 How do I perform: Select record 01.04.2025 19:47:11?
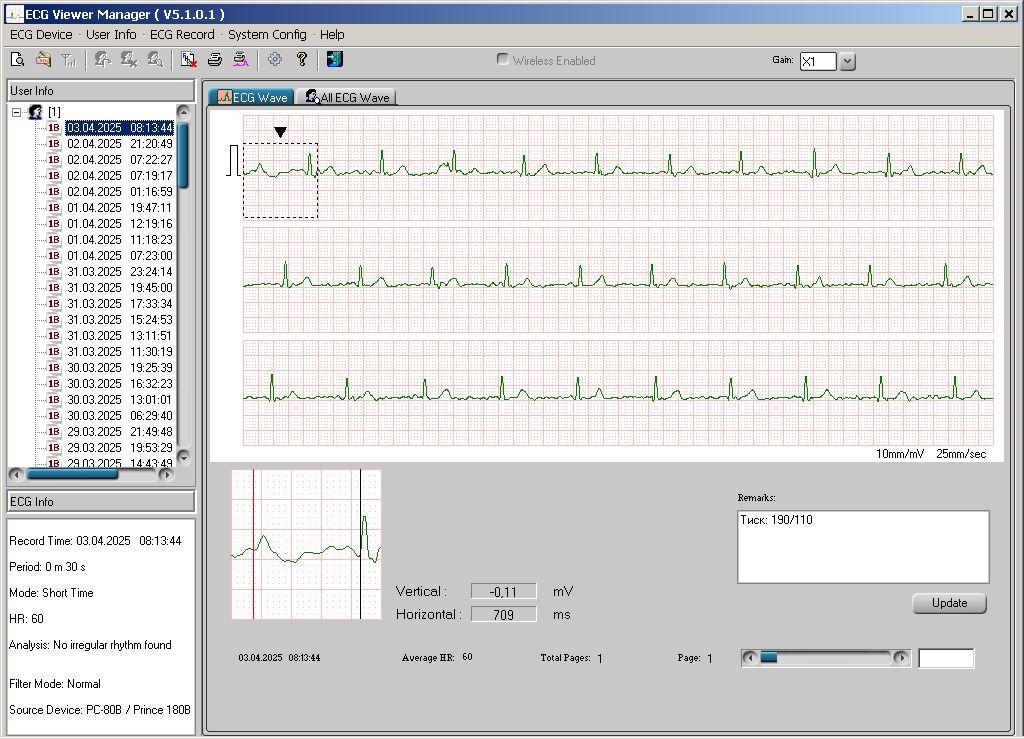(120, 208)
